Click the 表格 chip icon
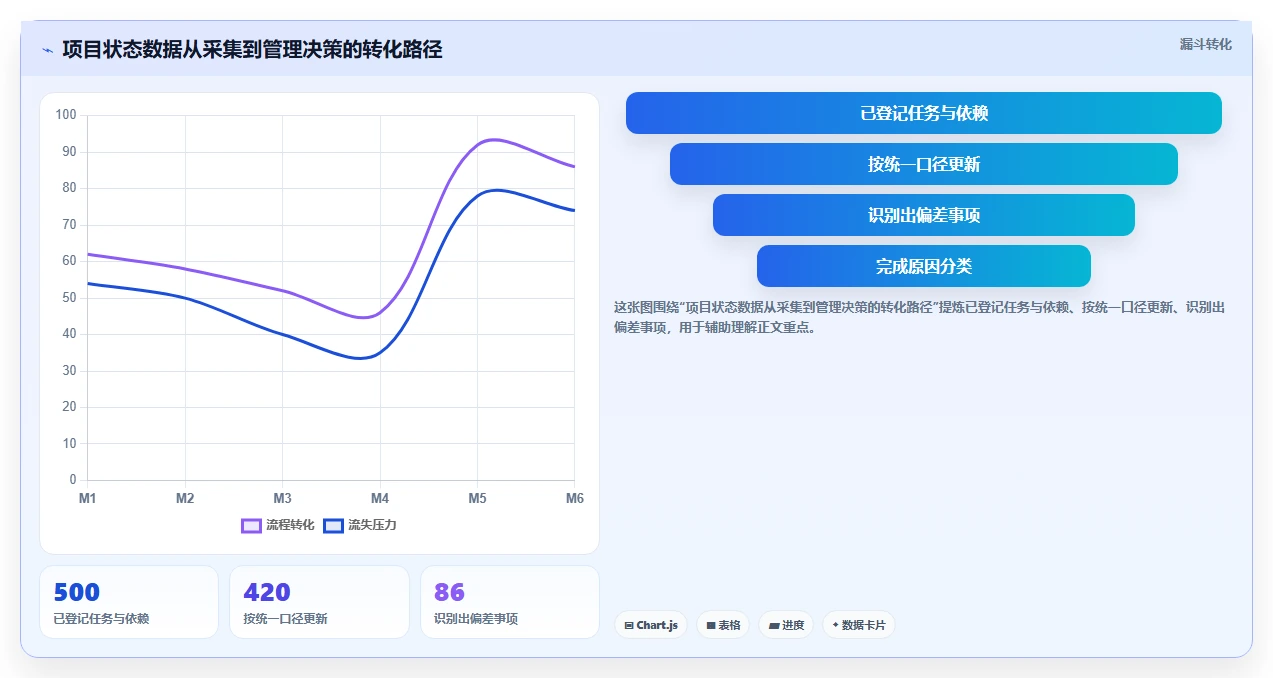Viewport: 1273px width, 678px height. [711, 625]
